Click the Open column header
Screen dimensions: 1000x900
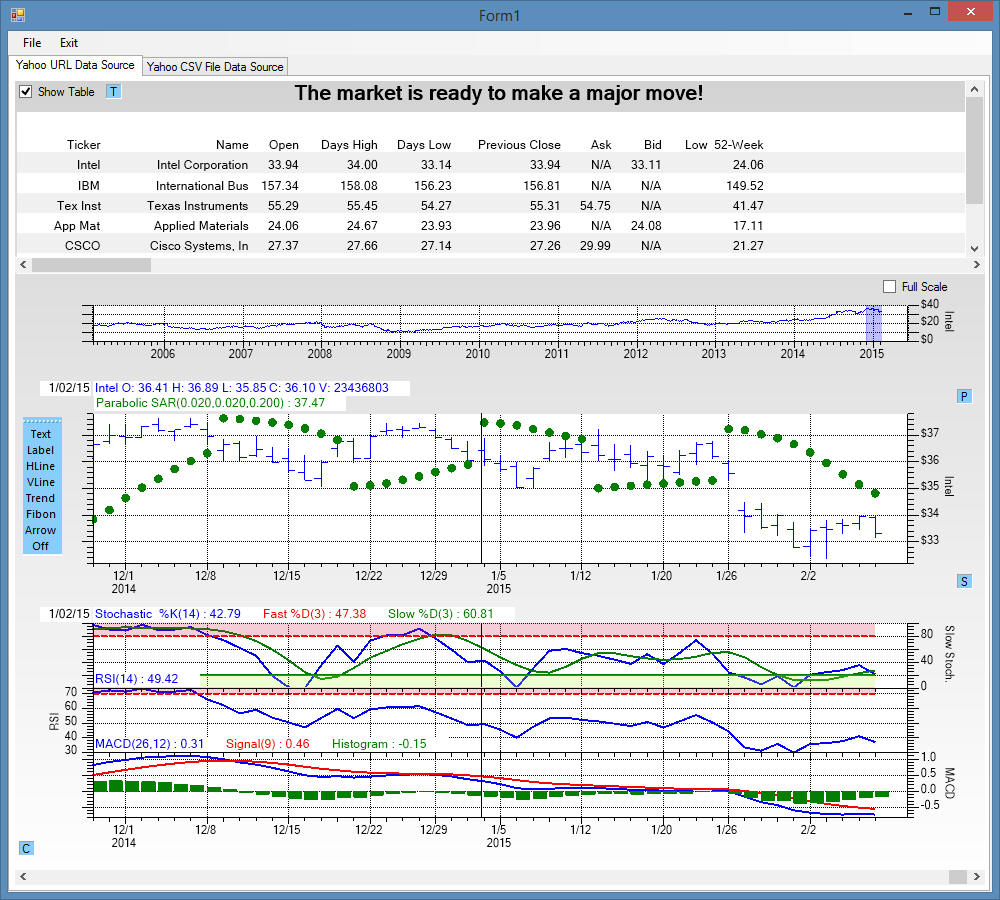pos(284,145)
